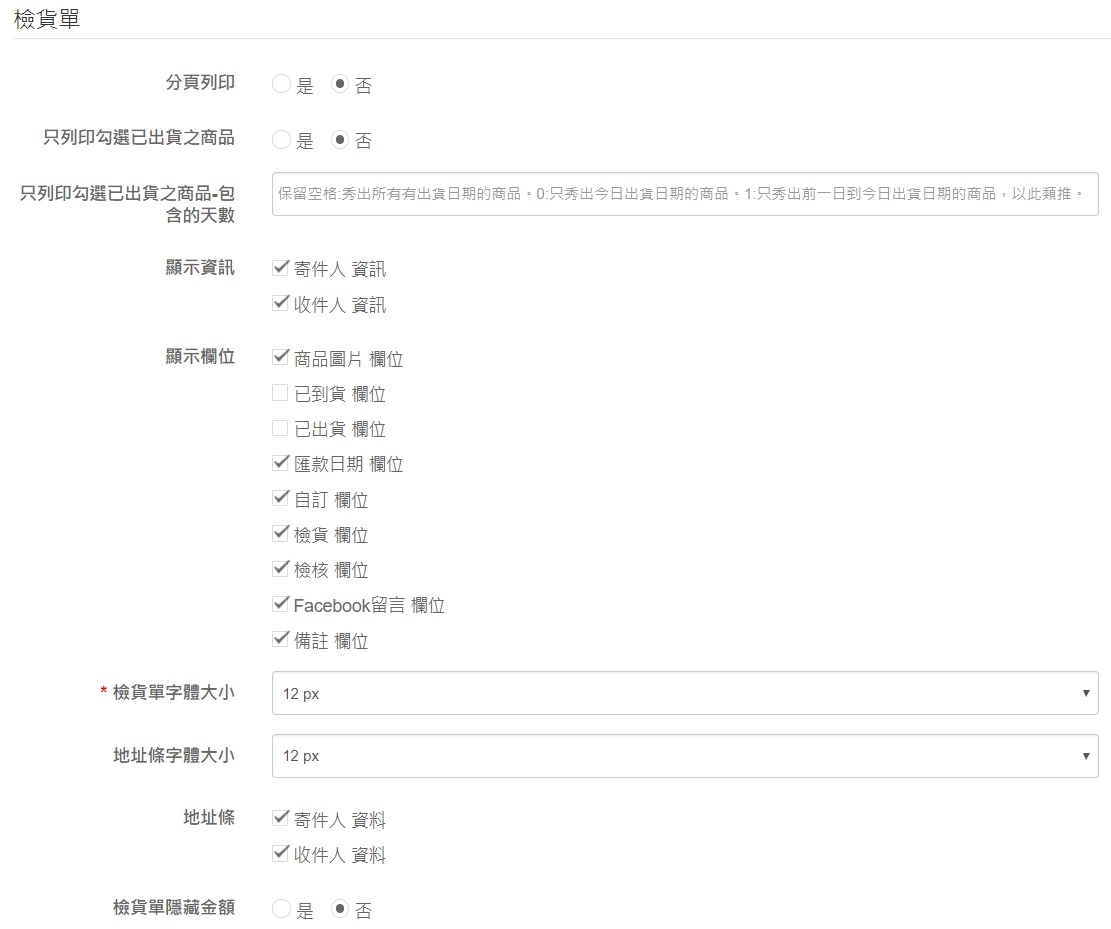1111x929 pixels.
Task: Choose 否 for 只列印勾選已出貨之商品
Action: [339, 140]
